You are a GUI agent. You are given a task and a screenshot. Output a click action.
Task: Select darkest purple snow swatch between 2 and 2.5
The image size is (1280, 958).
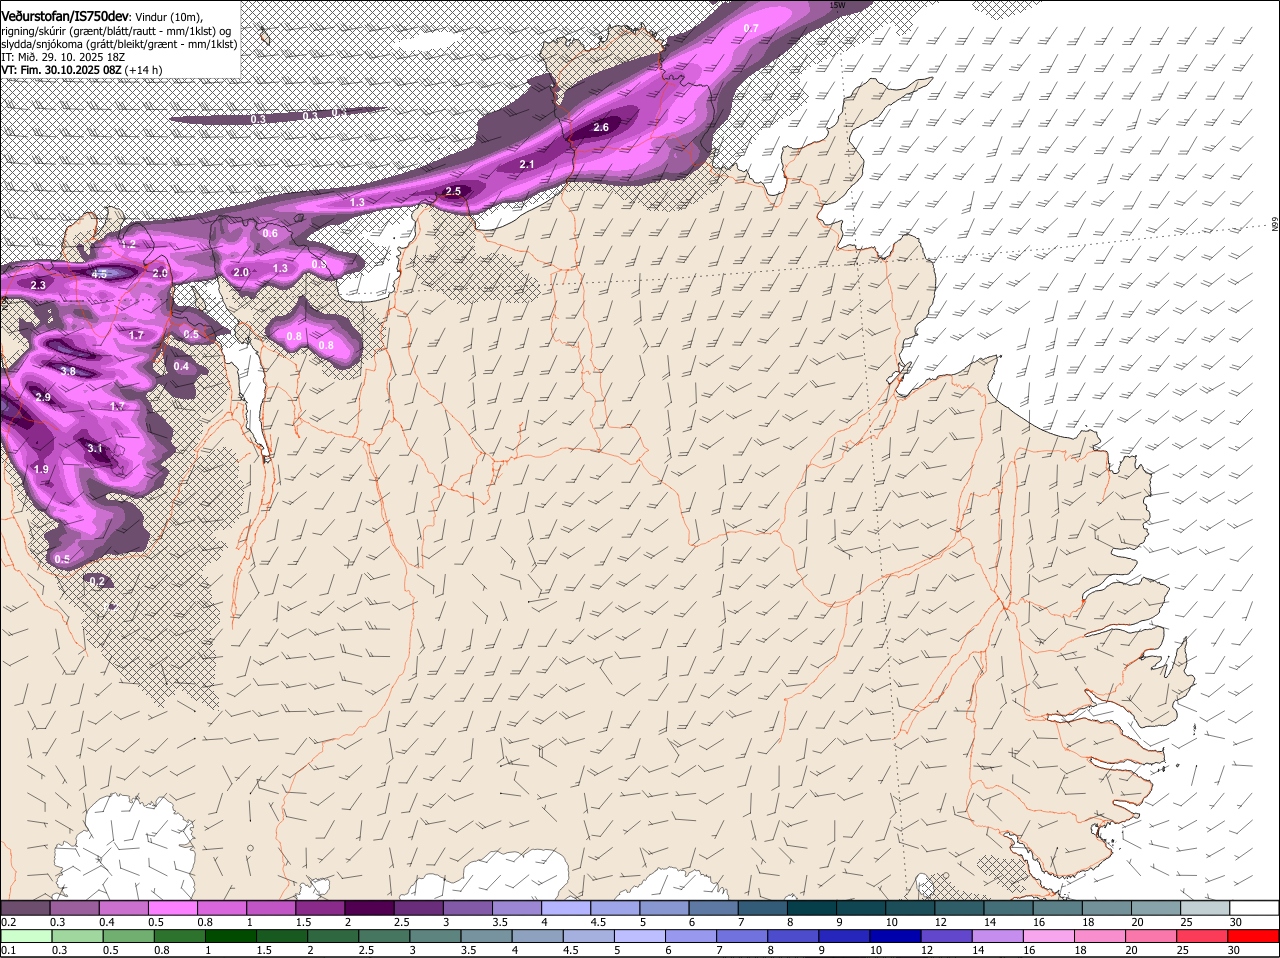pos(369,907)
